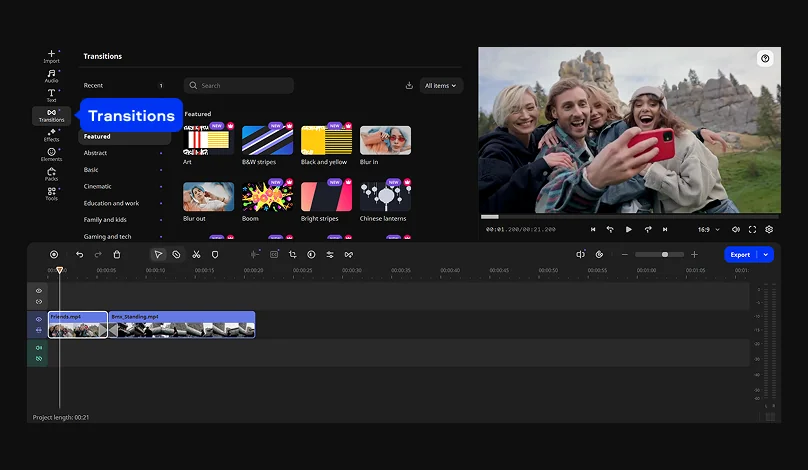The width and height of the screenshot is (808, 470).
Task: Toggle visibility eye on the video track
Action: (39, 319)
